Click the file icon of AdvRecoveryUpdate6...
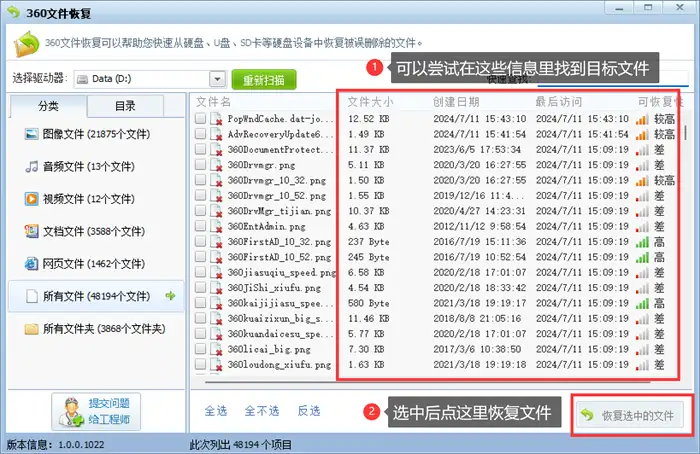The height and width of the screenshot is (454, 700). (x=216, y=134)
